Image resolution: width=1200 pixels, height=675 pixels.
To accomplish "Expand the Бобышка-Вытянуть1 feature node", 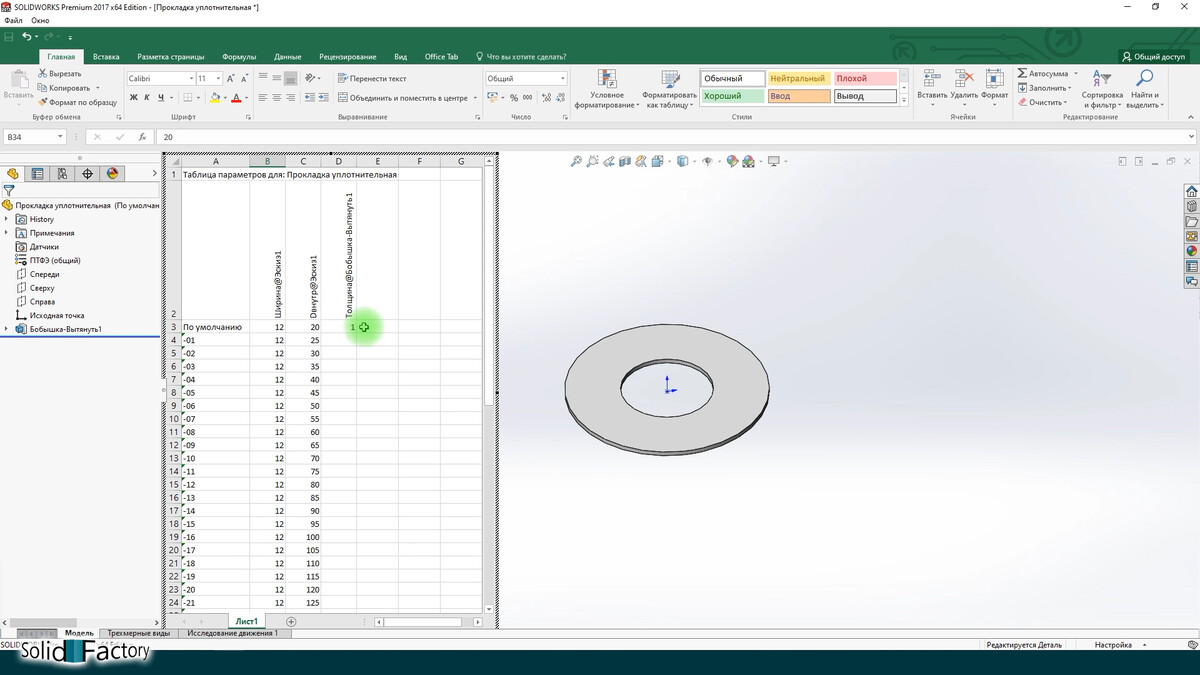I will click(x=8, y=329).
